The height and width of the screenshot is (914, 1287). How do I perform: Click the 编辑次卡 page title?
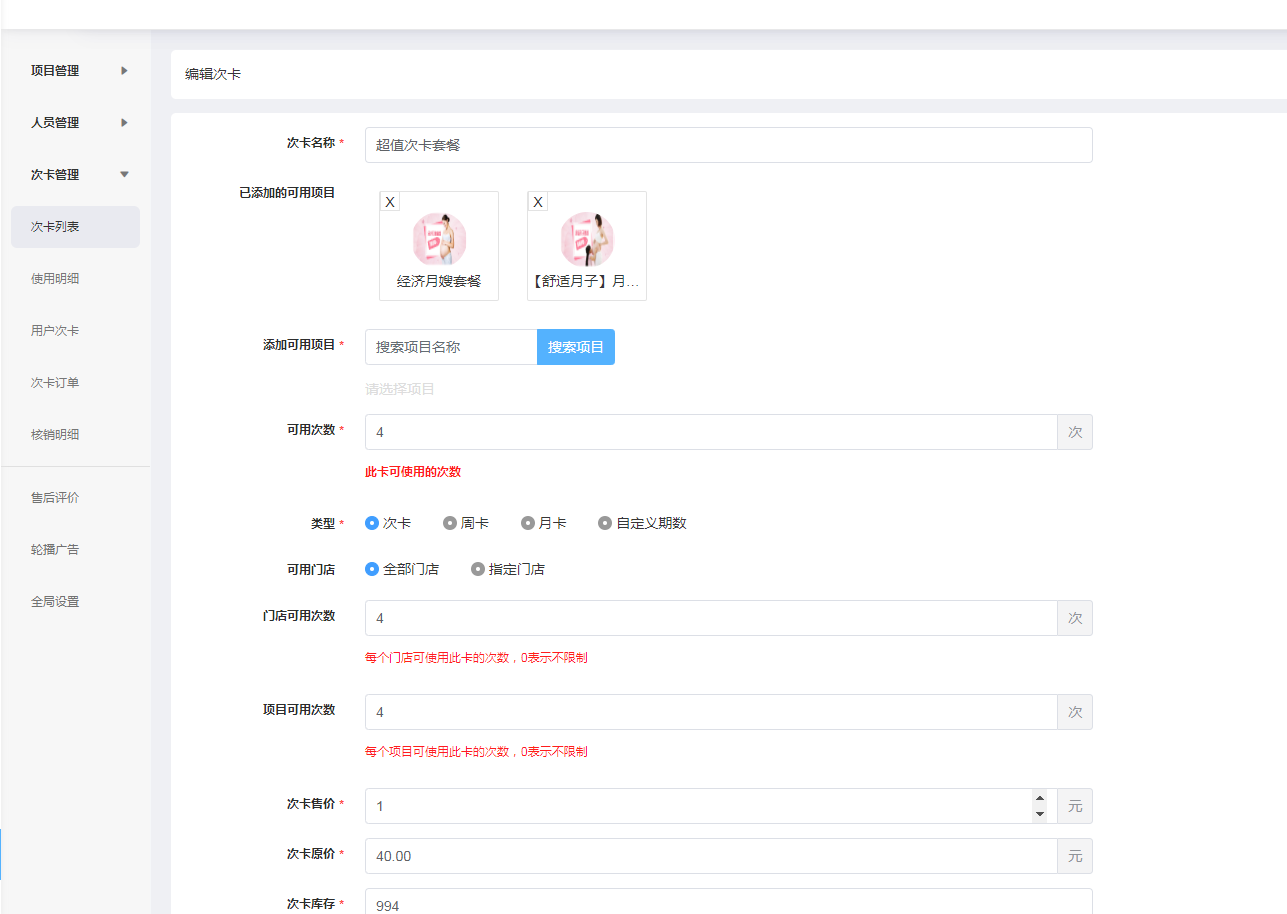click(213, 75)
